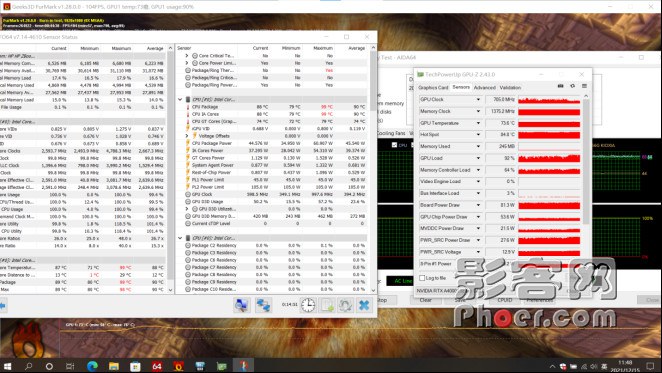Click the left sensor pane vertical scrollbar
Image resolution: width=662 pixels, height=373 pixels.
(x=170, y=169)
